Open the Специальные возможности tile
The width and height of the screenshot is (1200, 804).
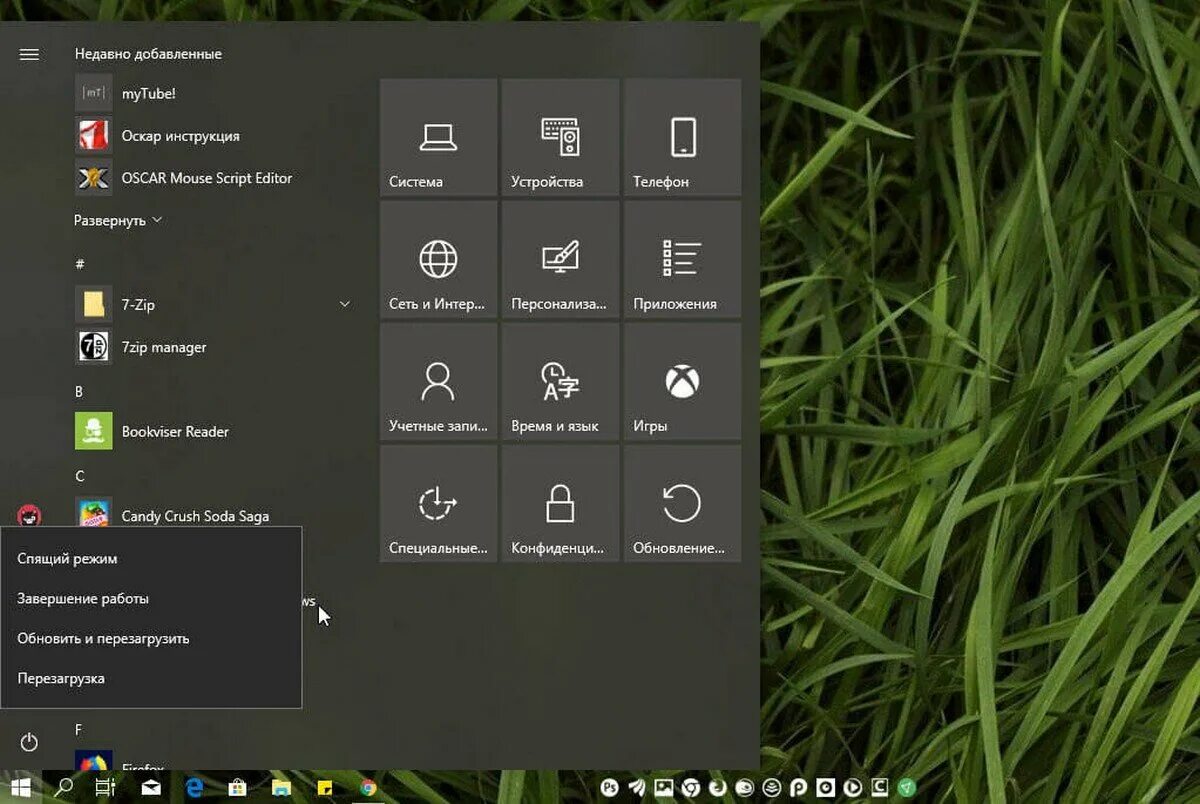[438, 503]
